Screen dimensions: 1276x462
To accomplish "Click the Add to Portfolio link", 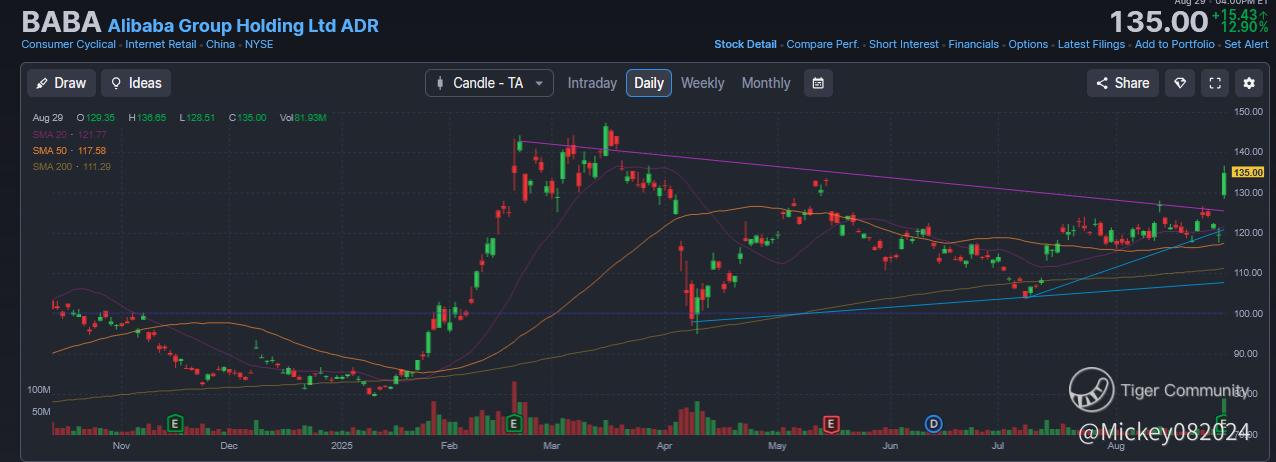I will pyautogui.click(x=1174, y=44).
